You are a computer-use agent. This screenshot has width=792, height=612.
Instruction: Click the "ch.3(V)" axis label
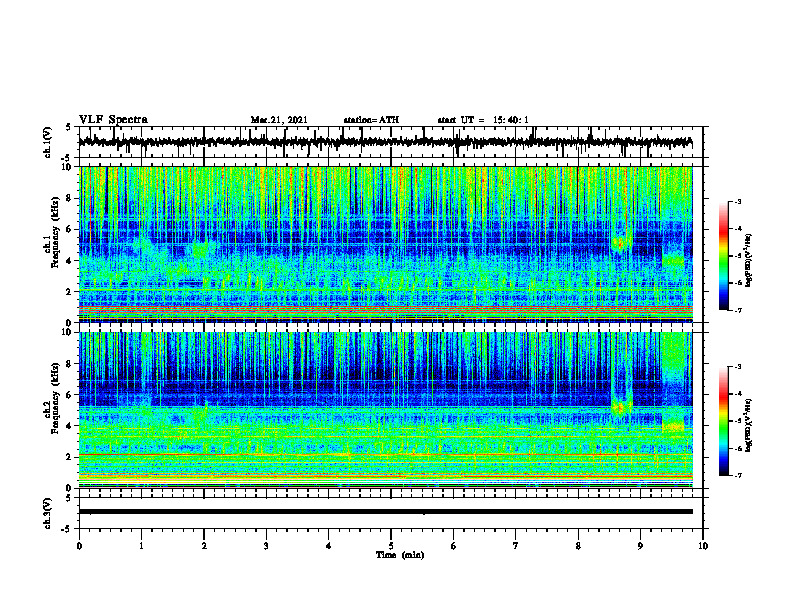(48, 514)
